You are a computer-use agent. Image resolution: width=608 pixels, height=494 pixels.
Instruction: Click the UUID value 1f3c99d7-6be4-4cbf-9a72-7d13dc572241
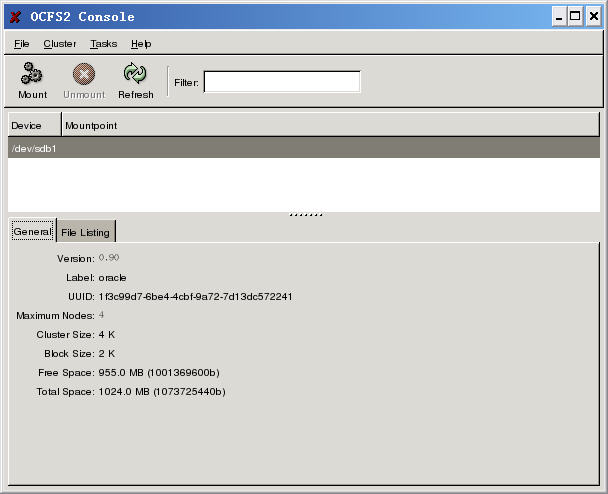point(195,297)
